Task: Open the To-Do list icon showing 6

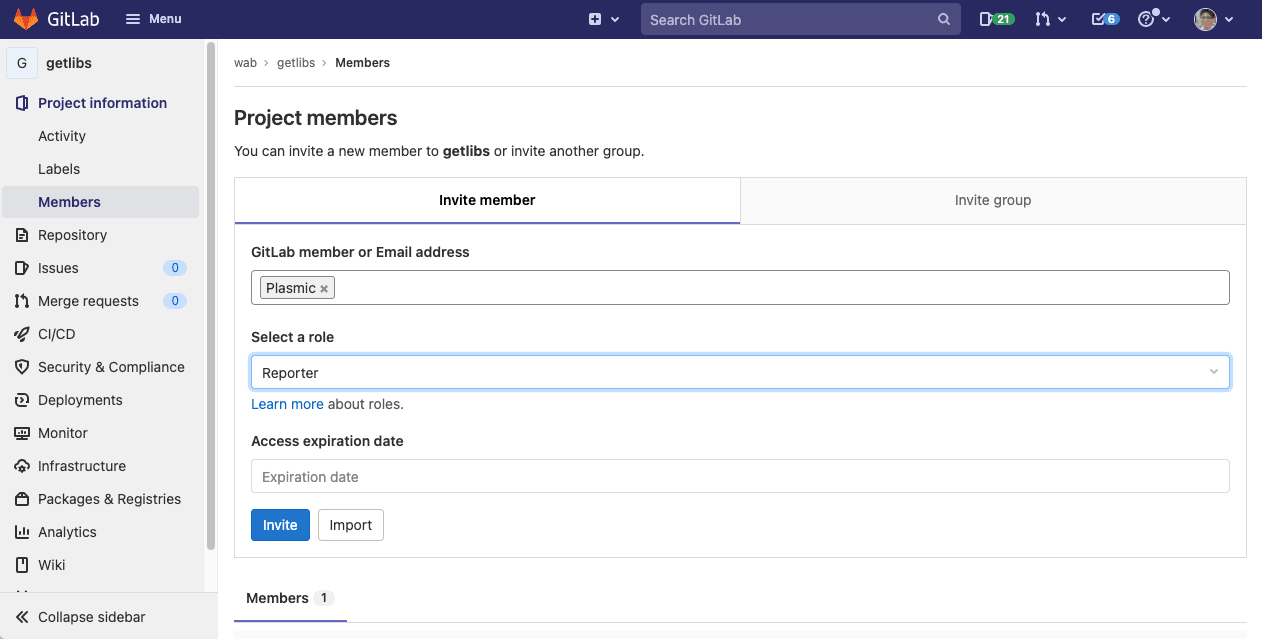Action: (x=1105, y=19)
